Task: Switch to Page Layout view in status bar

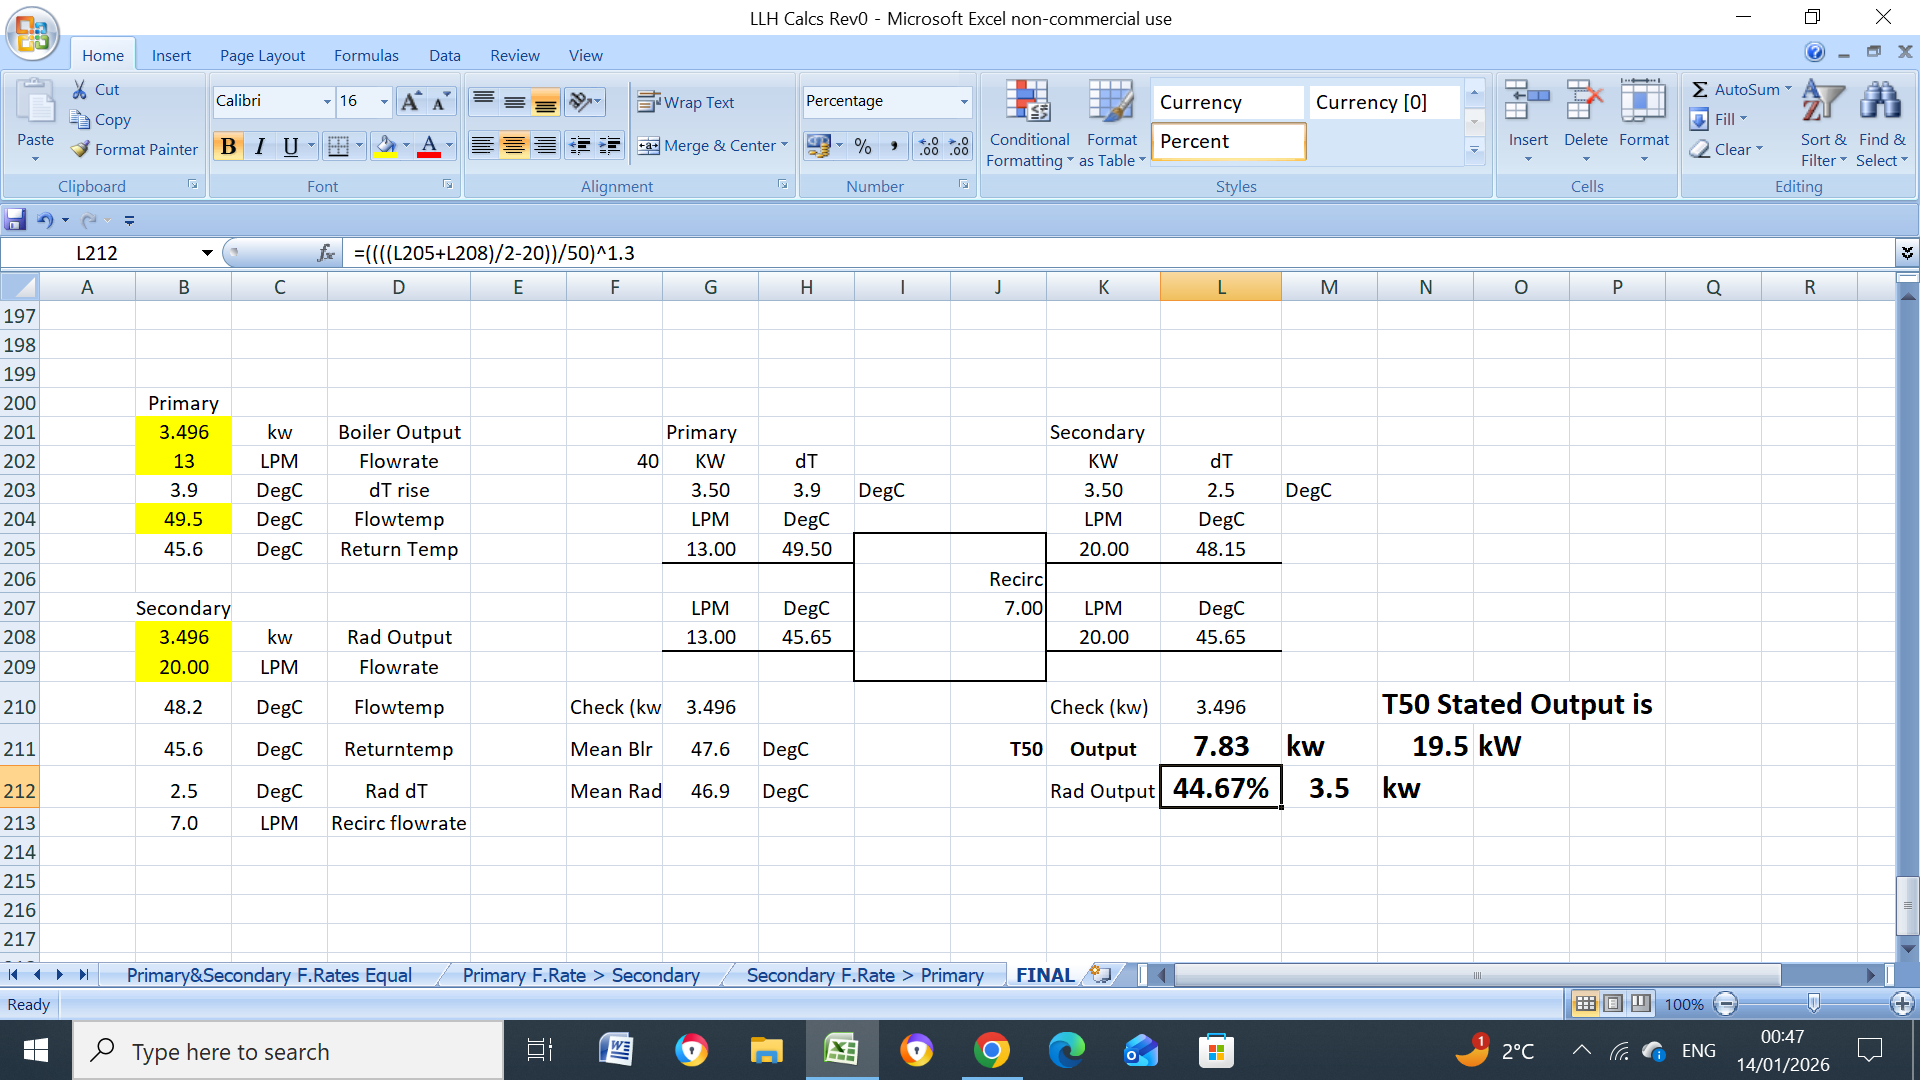Action: click(1613, 1003)
